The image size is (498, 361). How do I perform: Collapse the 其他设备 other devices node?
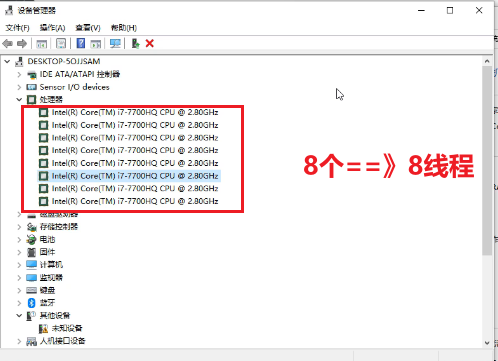coord(19,315)
